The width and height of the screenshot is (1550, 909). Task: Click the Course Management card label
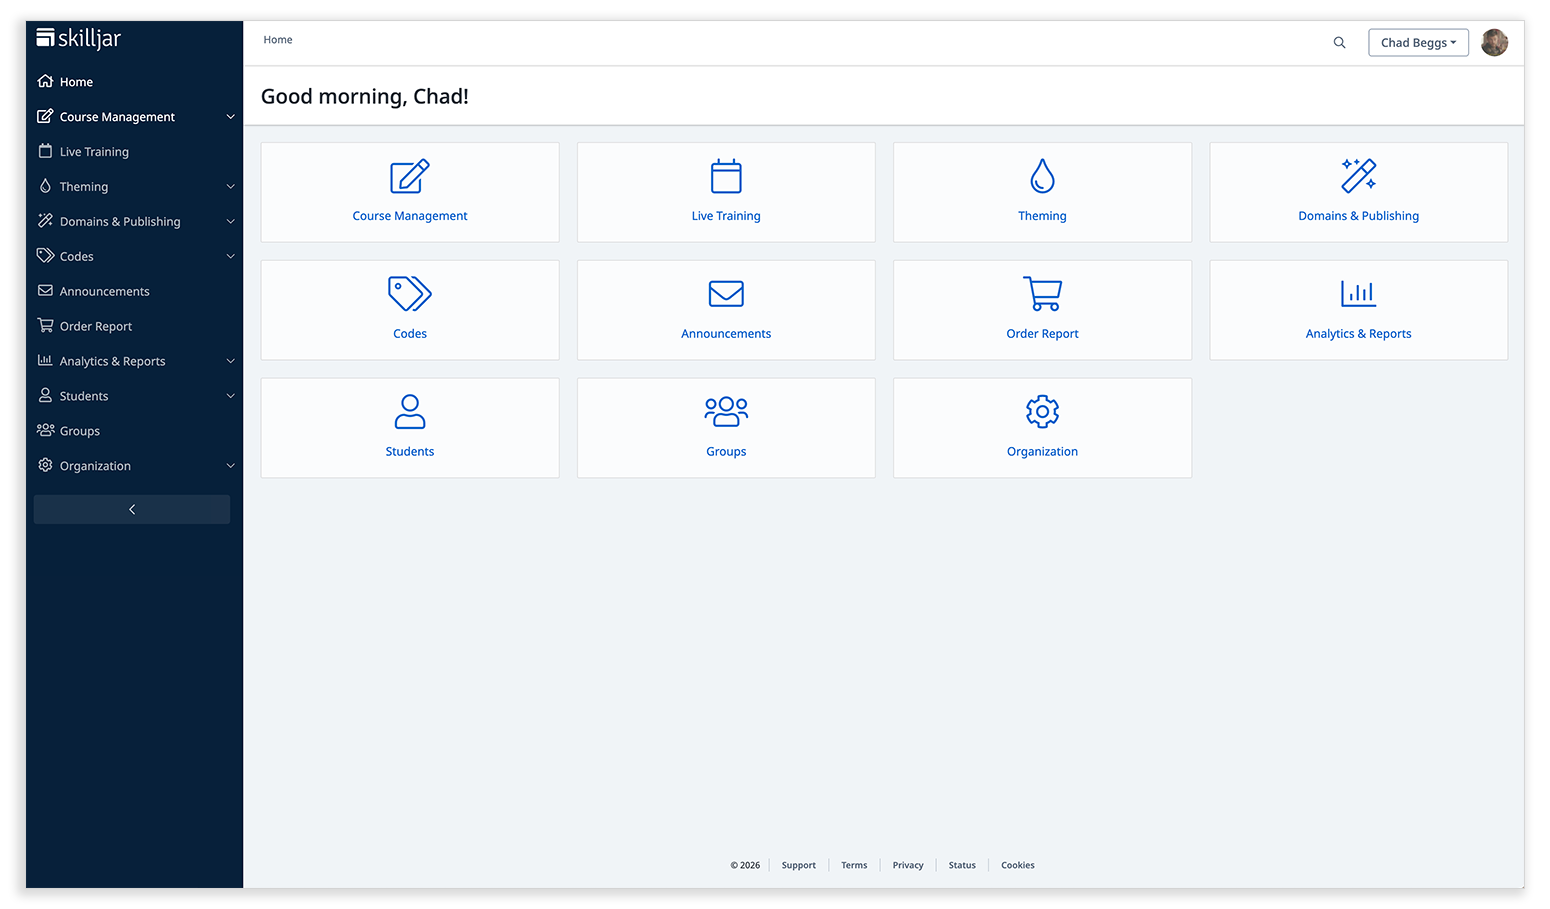click(x=410, y=216)
